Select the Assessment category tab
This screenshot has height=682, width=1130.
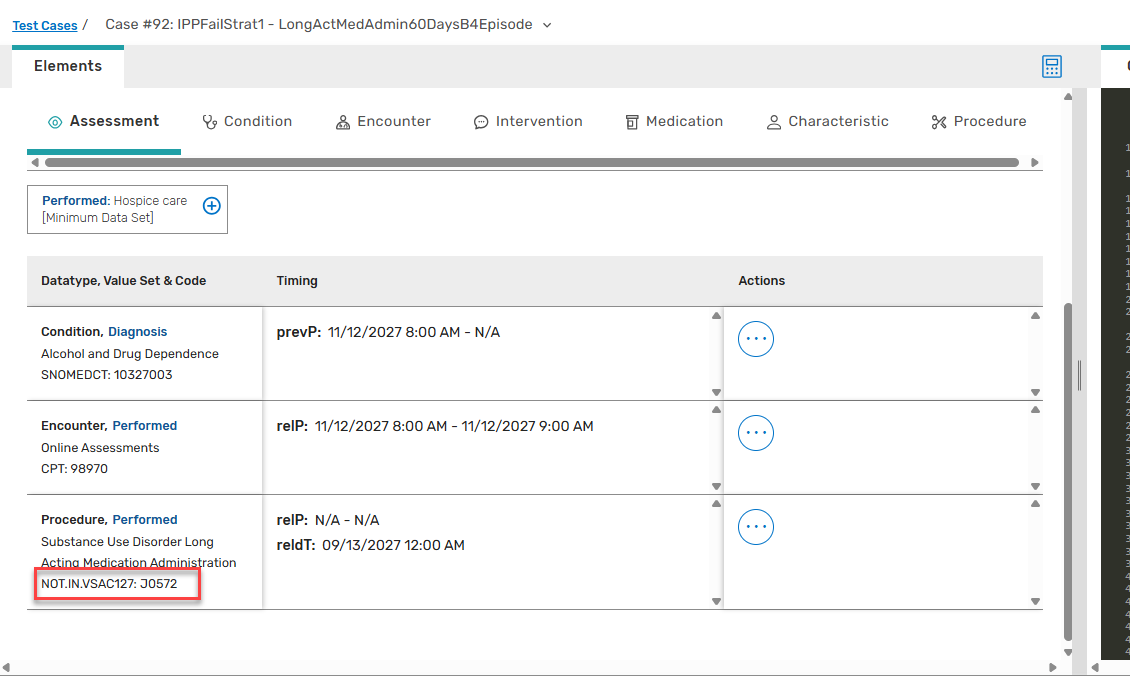pyautogui.click(x=104, y=122)
